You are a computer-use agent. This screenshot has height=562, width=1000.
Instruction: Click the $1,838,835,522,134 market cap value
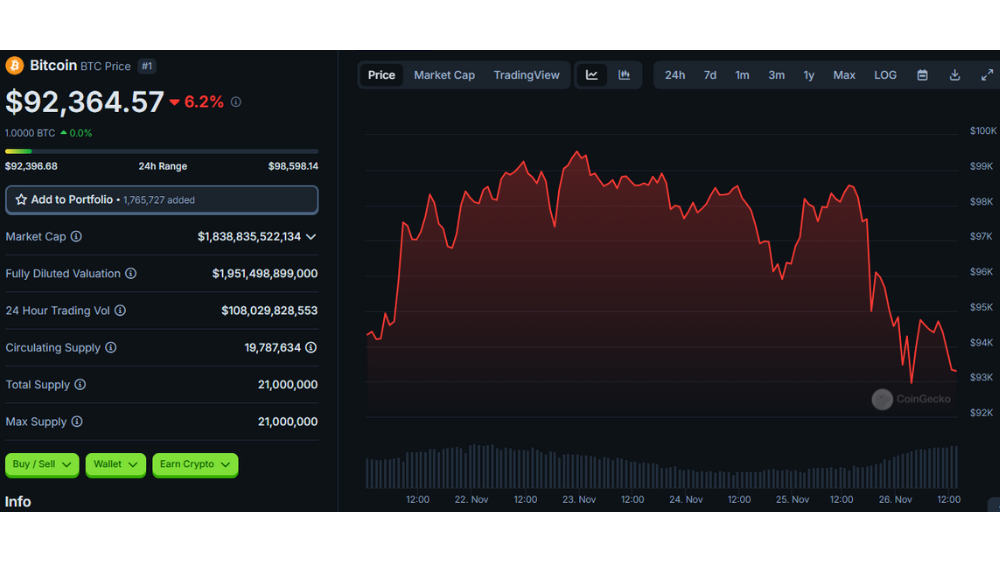[249, 237]
